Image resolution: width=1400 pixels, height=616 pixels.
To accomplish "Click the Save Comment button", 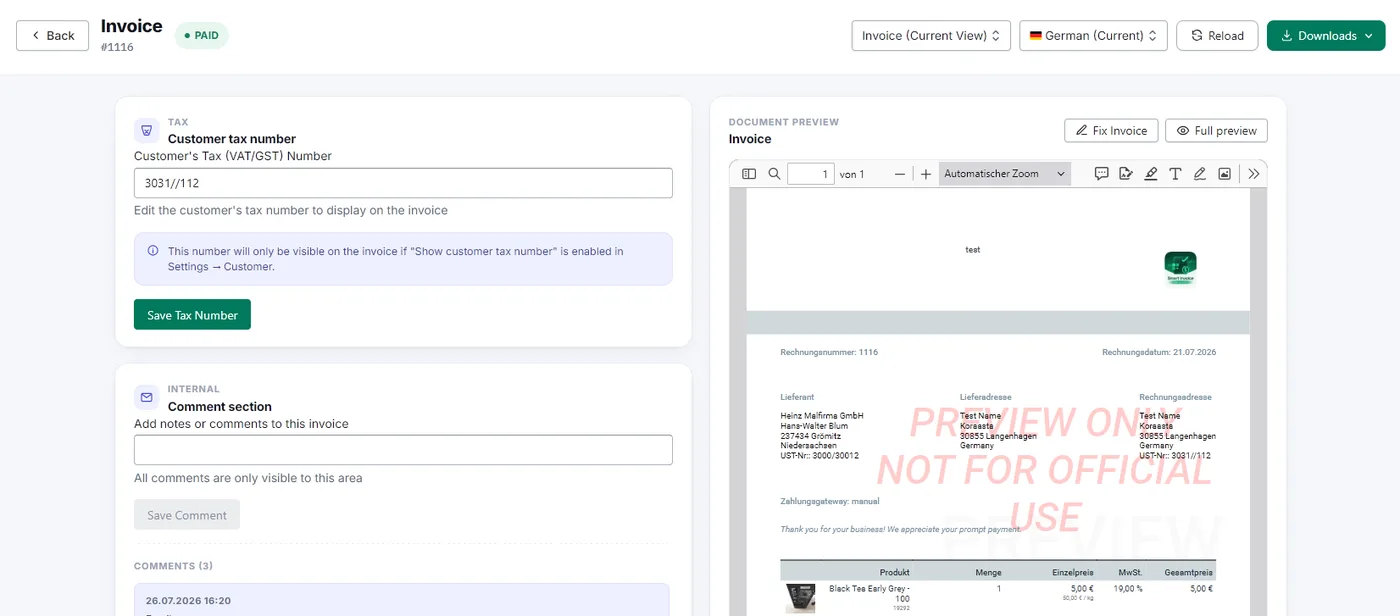I will (187, 515).
